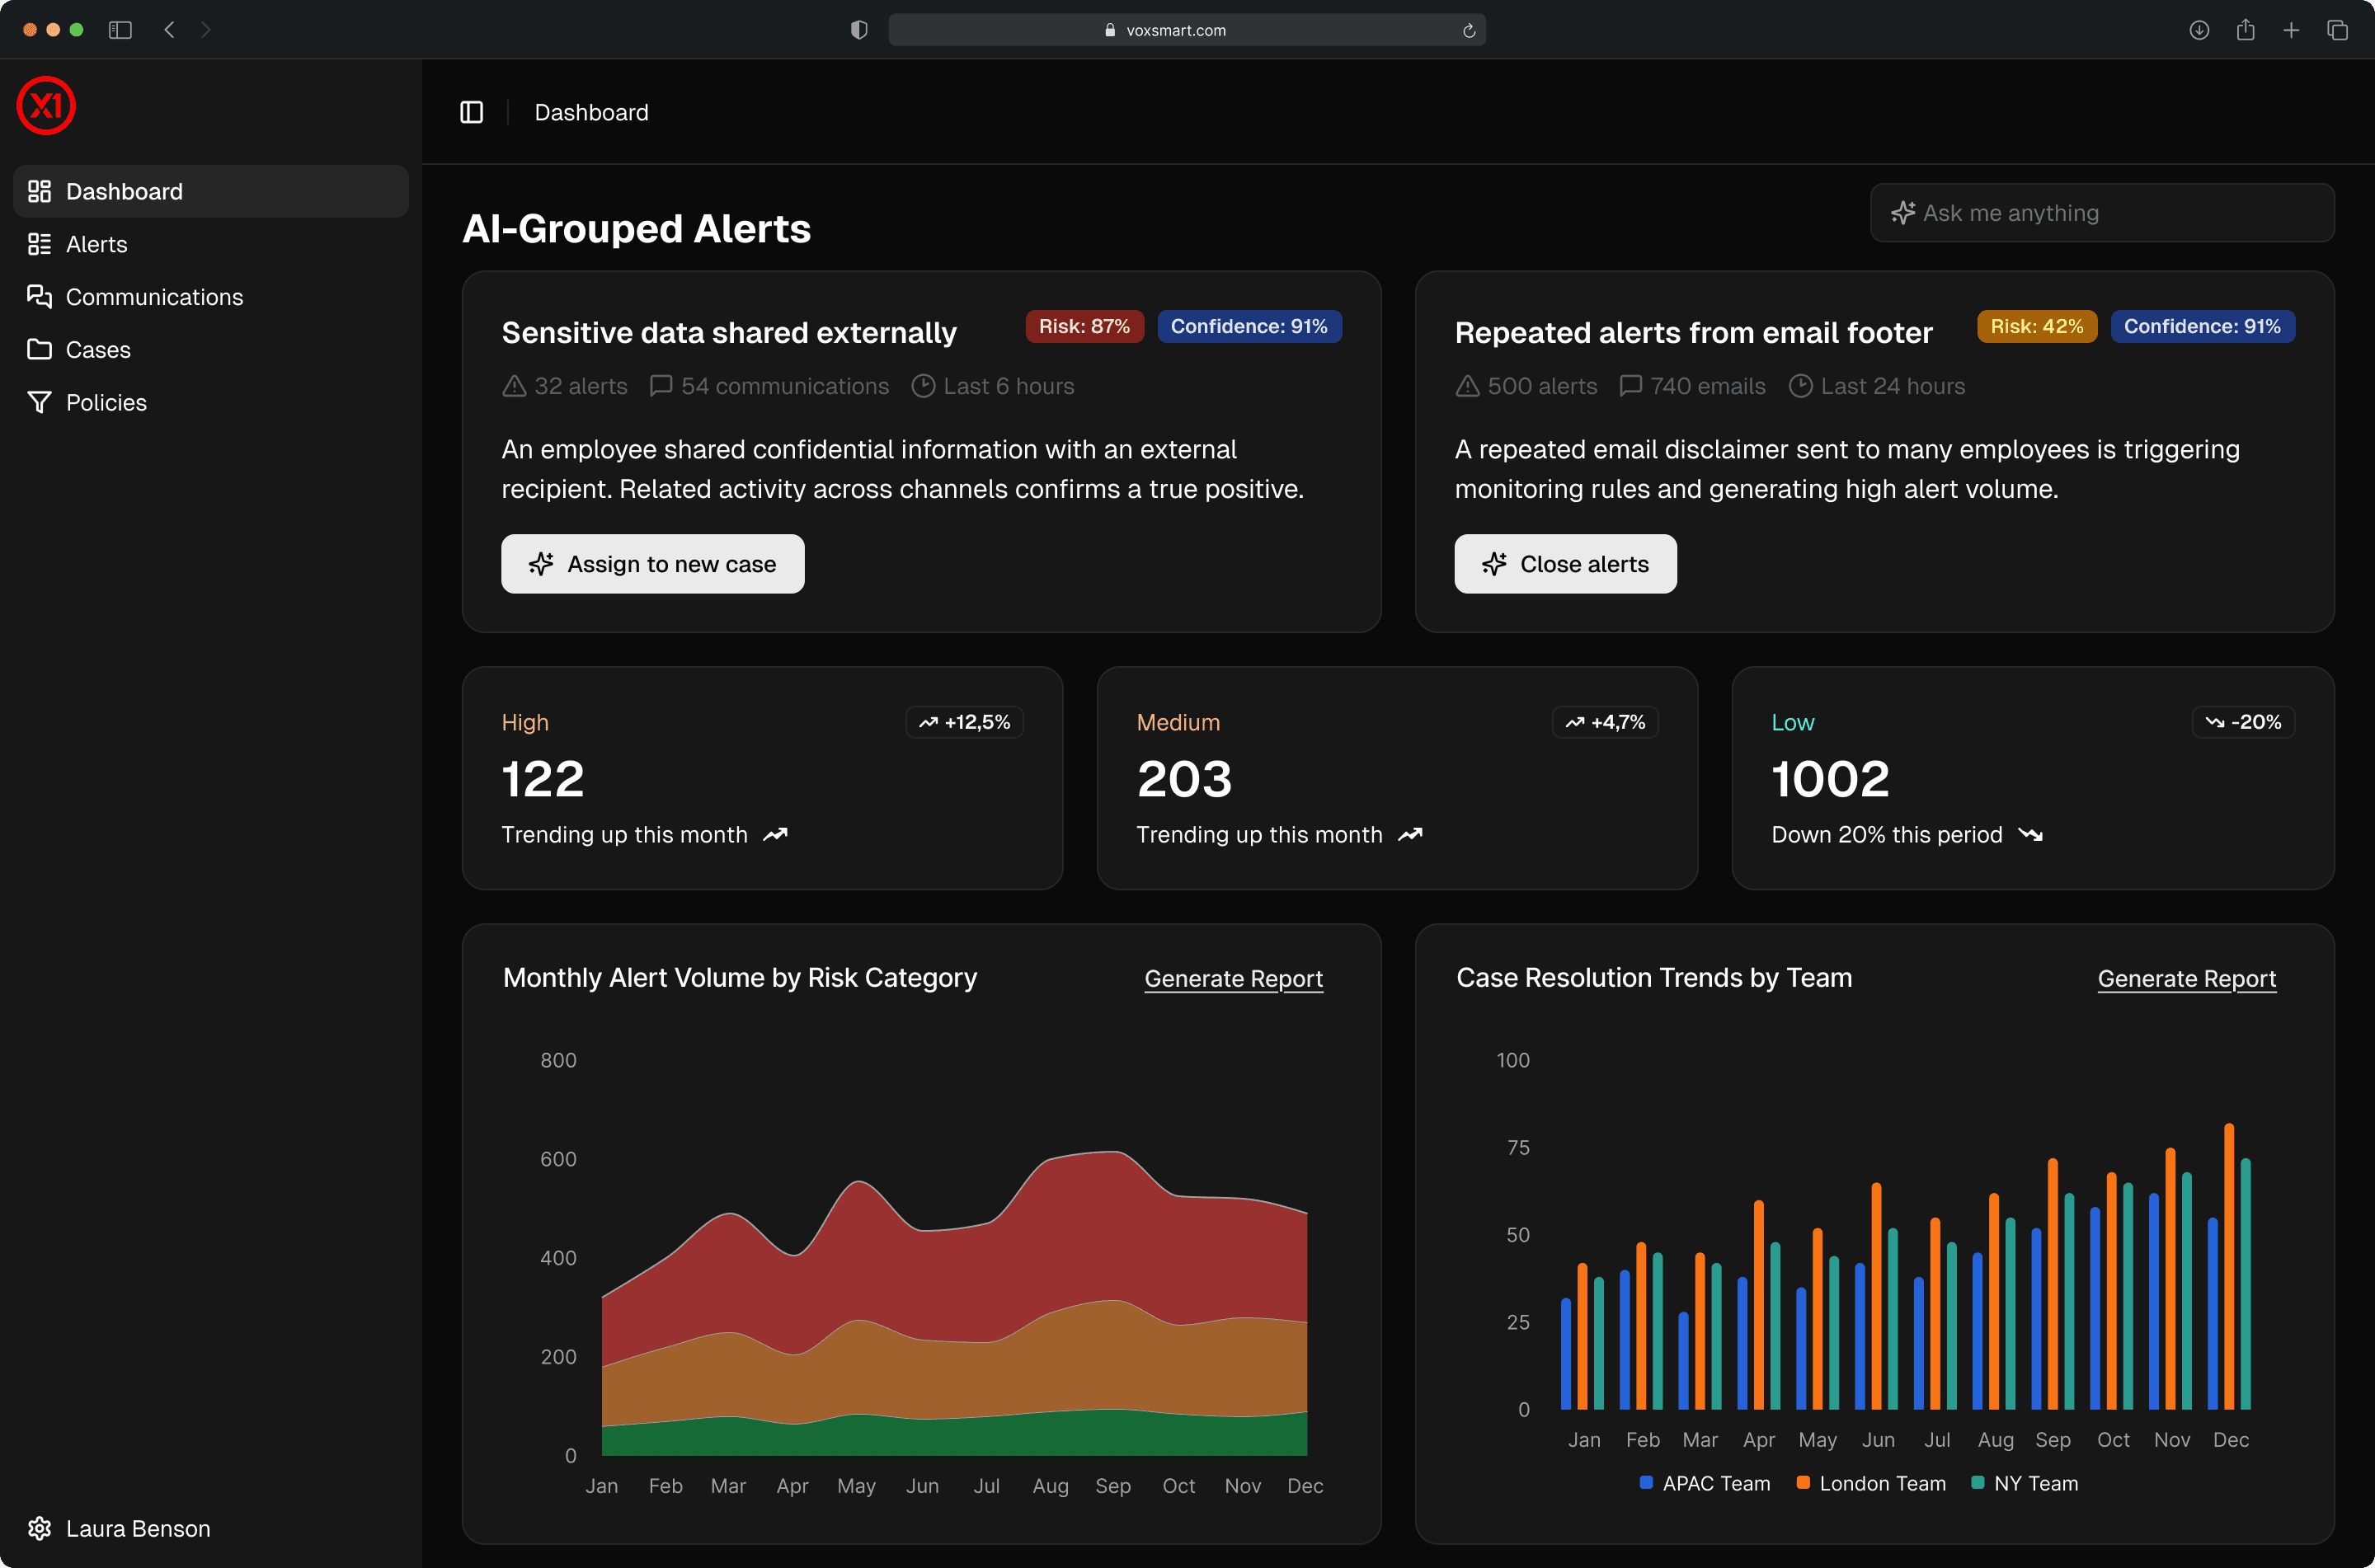
Task: Click the sparkle icon inside Ask me anything
Action: [x=1904, y=212]
